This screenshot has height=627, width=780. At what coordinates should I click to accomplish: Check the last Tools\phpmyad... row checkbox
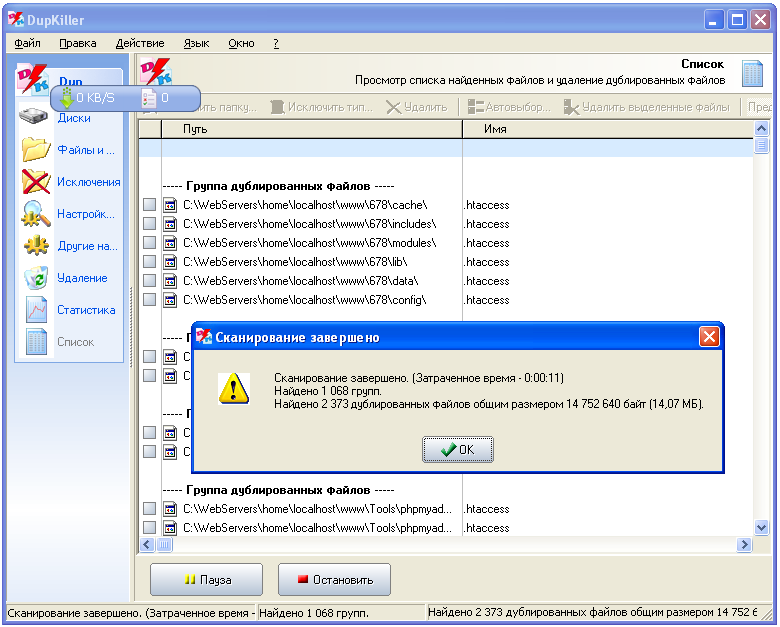click(149, 527)
